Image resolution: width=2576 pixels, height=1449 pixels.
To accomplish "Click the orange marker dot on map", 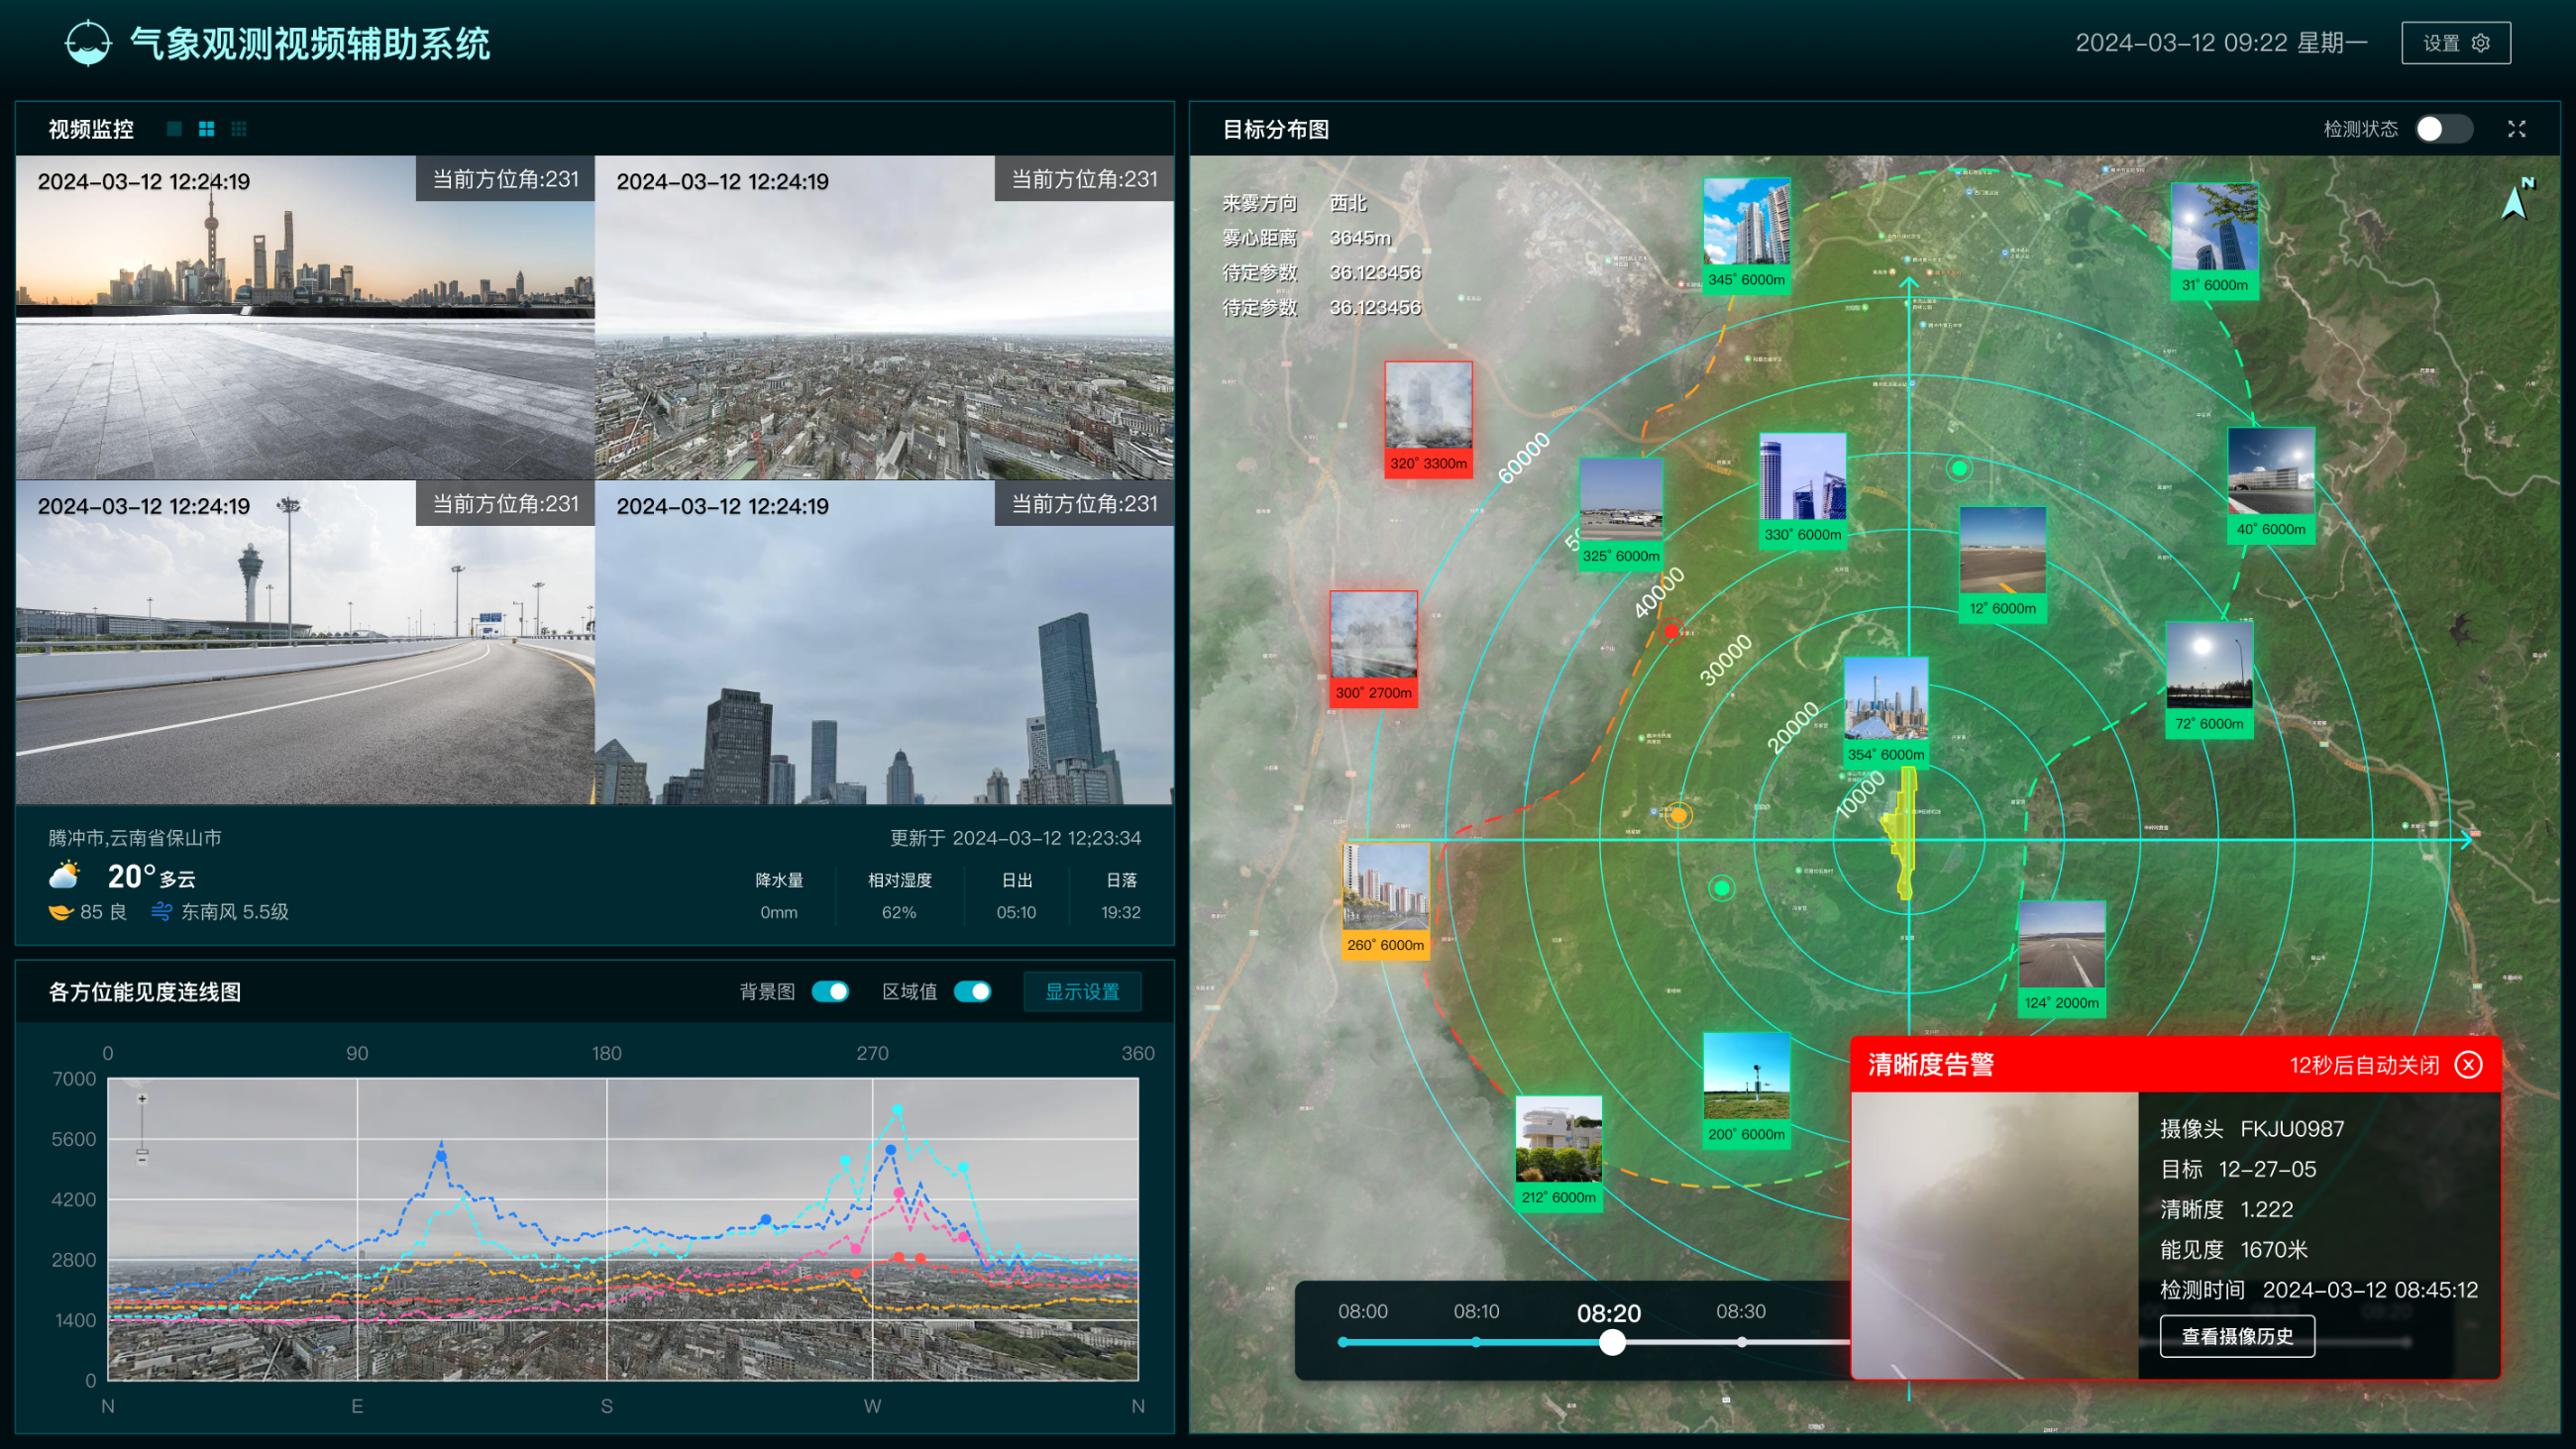I will pos(1679,815).
